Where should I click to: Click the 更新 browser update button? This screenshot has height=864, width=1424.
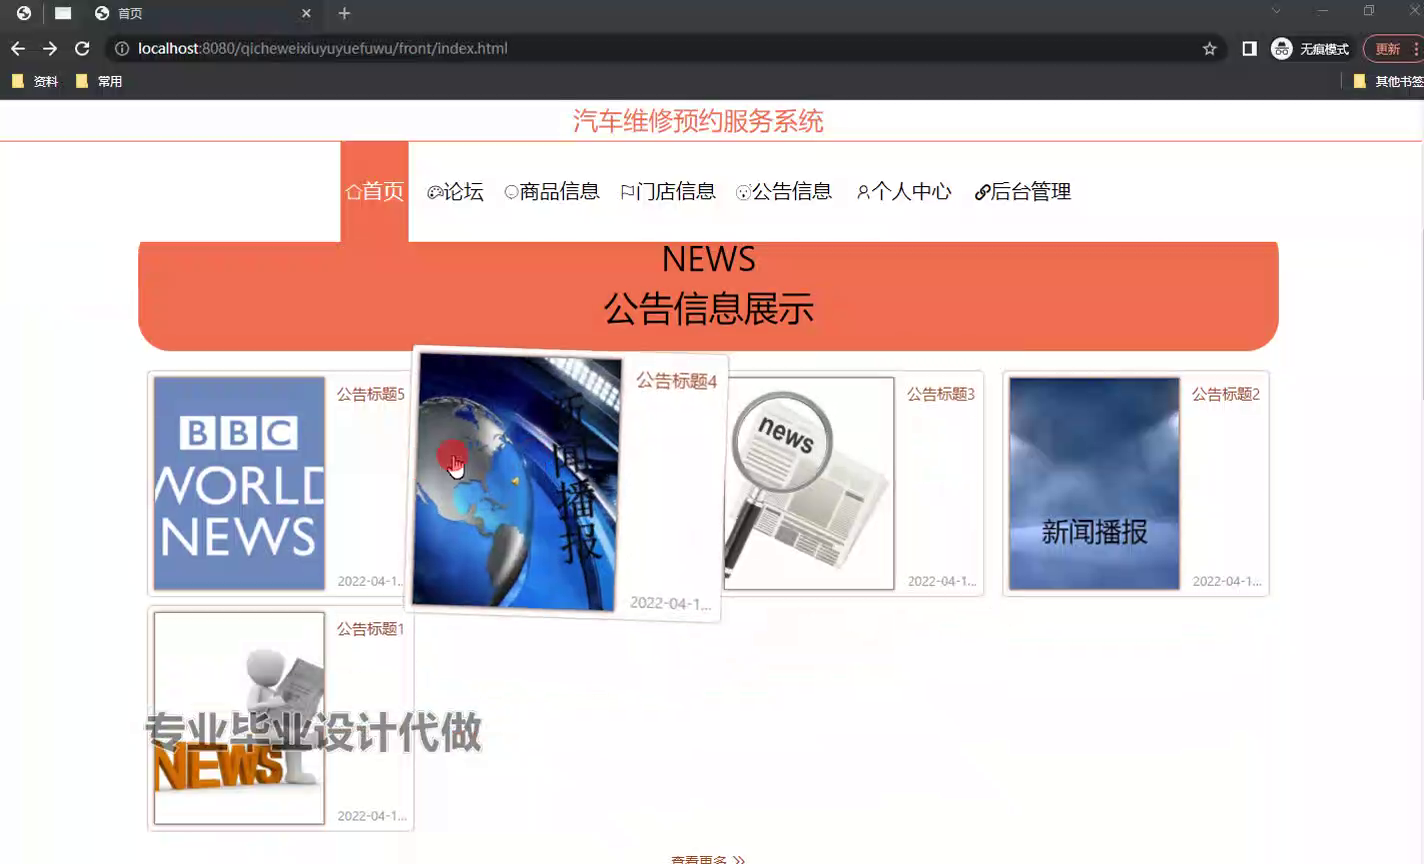[1387, 48]
